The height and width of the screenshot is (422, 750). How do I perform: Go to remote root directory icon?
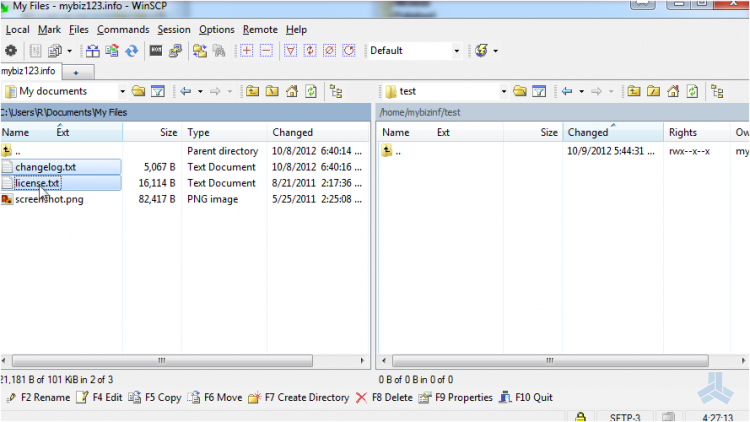pyautogui.click(x=653, y=91)
